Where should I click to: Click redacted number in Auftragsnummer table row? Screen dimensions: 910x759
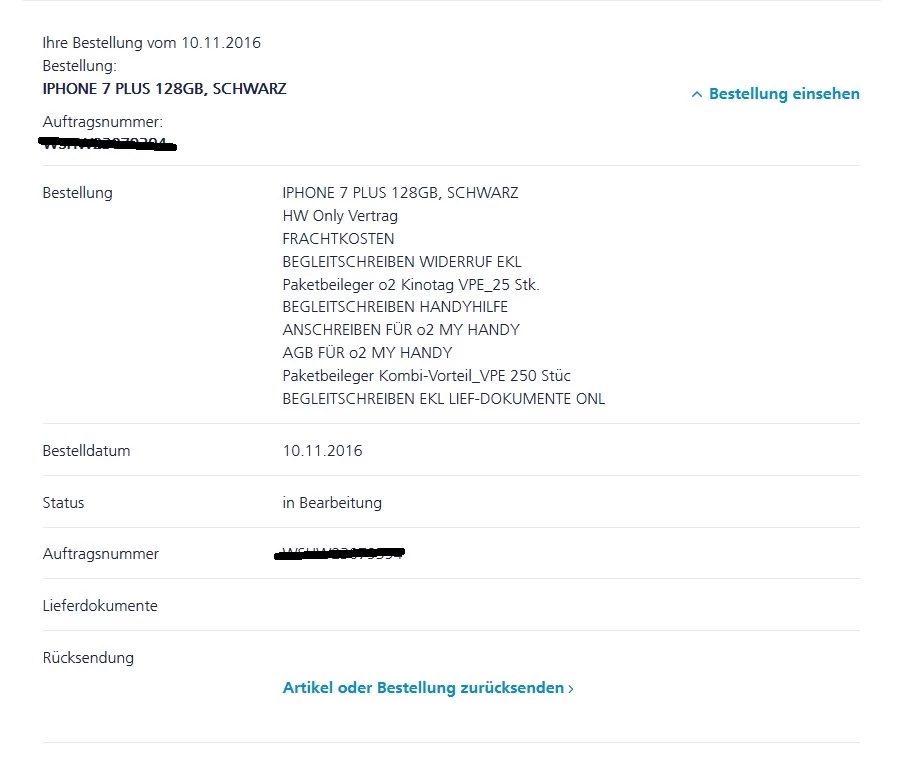340,552
